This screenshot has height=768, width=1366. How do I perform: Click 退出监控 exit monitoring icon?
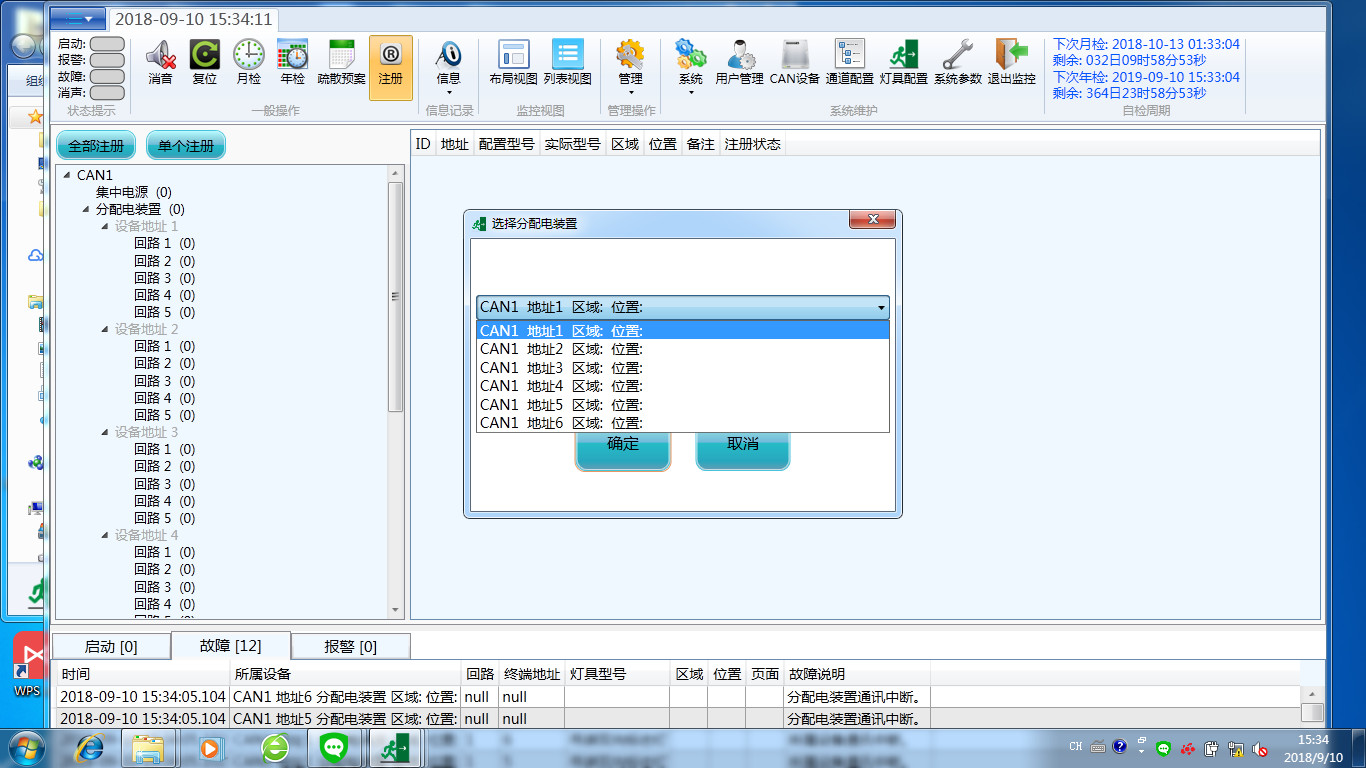(x=1011, y=62)
